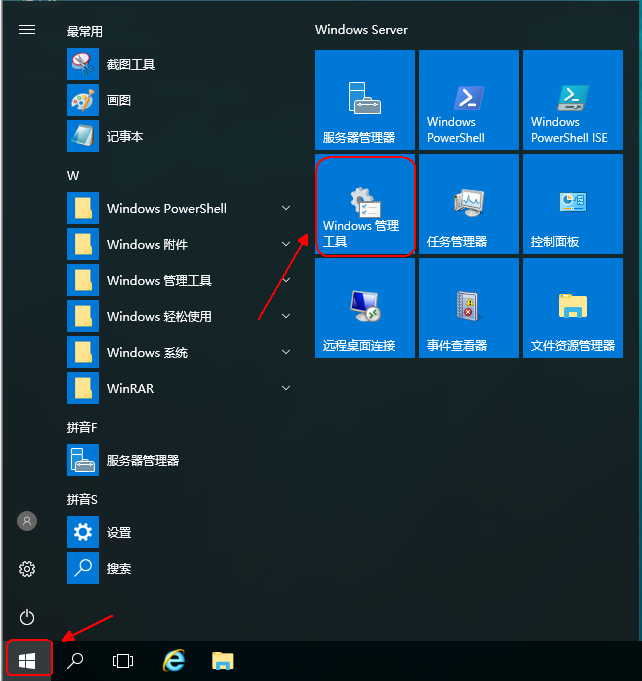The height and width of the screenshot is (681, 642).
Task: Open File Explorer from the taskbar
Action: 223,661
